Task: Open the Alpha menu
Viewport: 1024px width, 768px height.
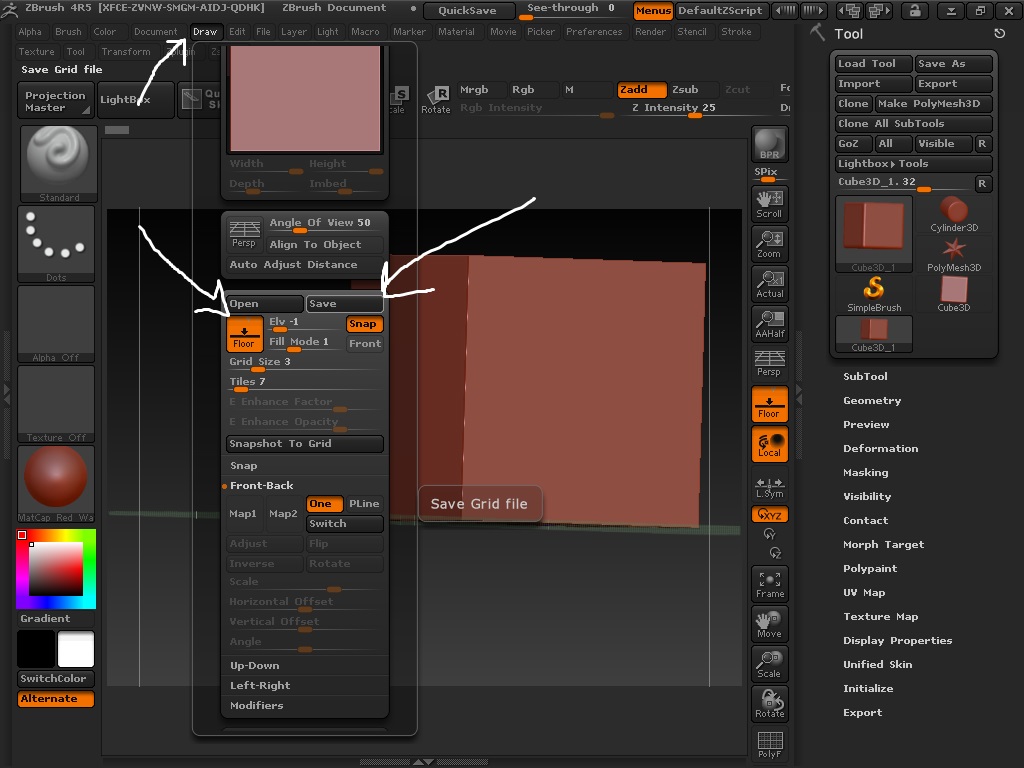Action: coord(30,31)
